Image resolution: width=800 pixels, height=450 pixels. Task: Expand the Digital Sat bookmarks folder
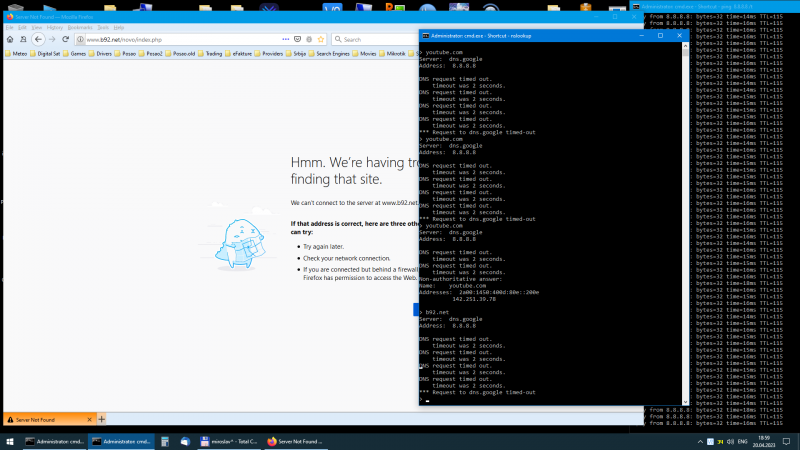pyautogui.click(x=45, y=54)
